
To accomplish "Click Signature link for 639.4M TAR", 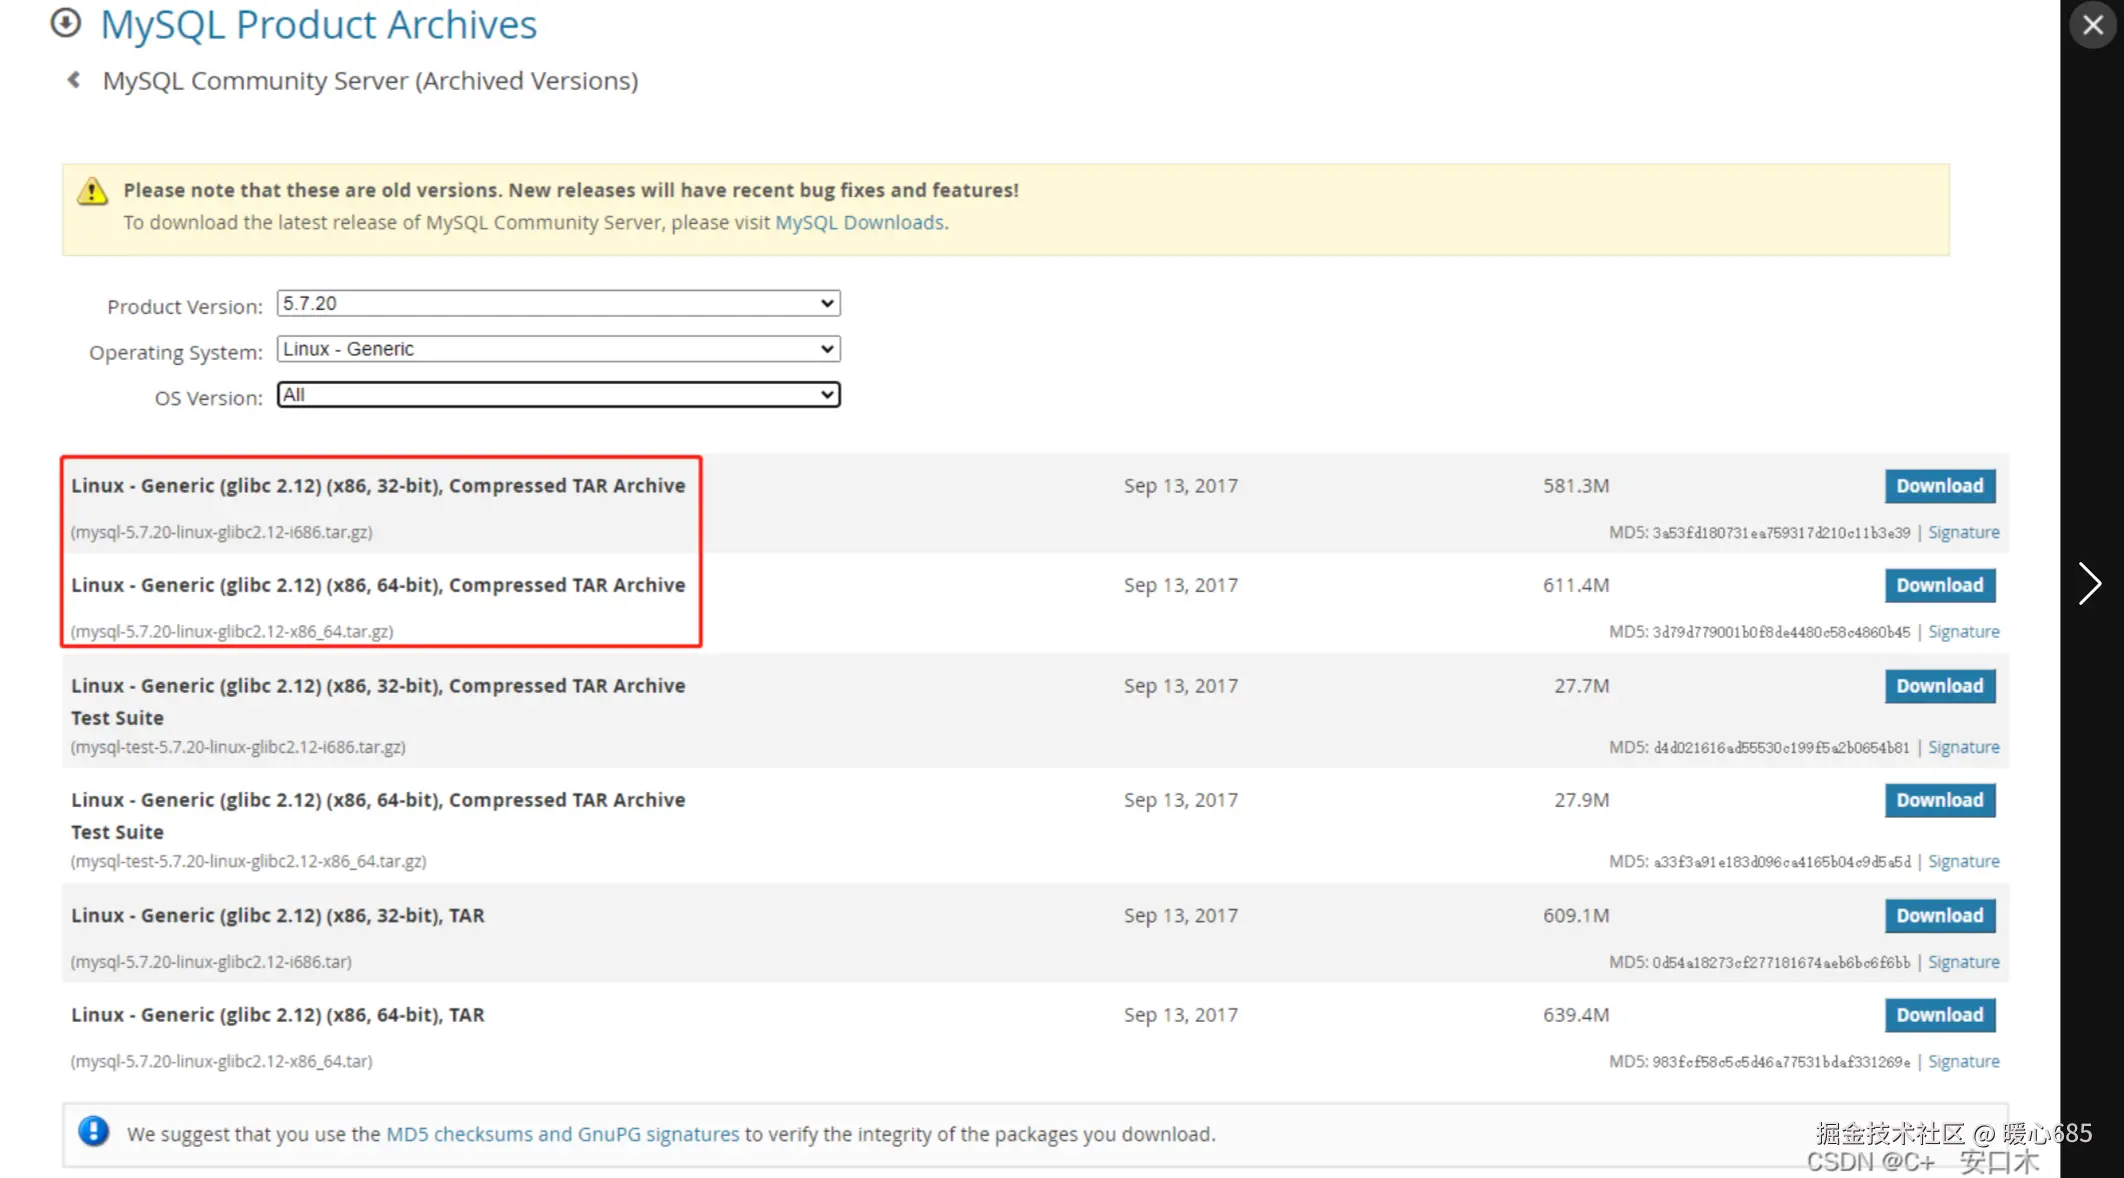I will (1963, 1061).
